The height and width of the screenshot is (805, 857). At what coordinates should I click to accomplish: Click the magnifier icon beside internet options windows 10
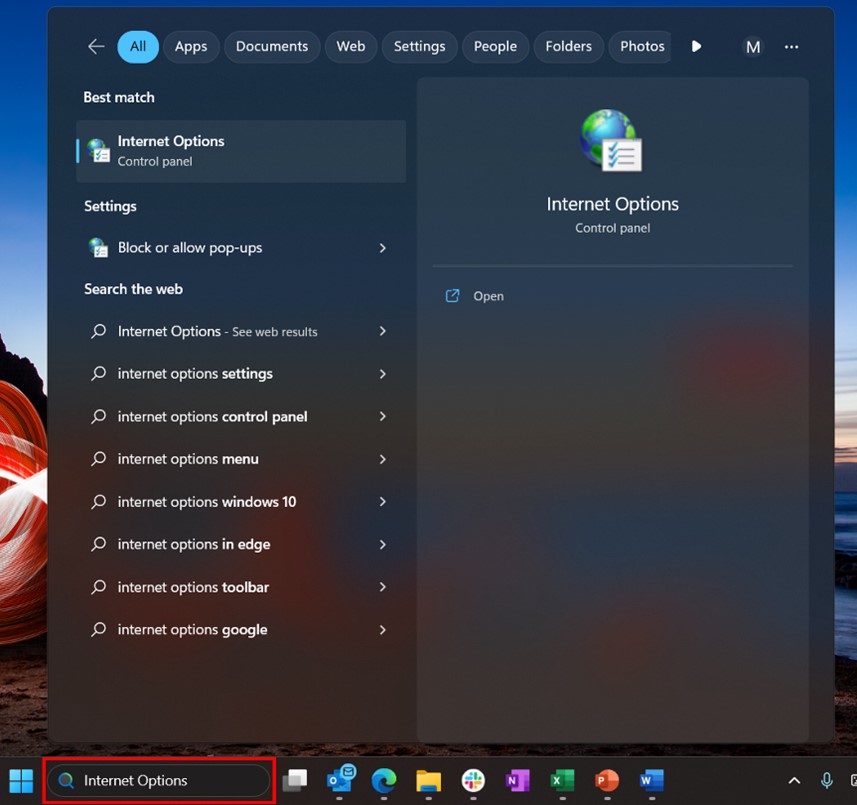pos(98,501)
